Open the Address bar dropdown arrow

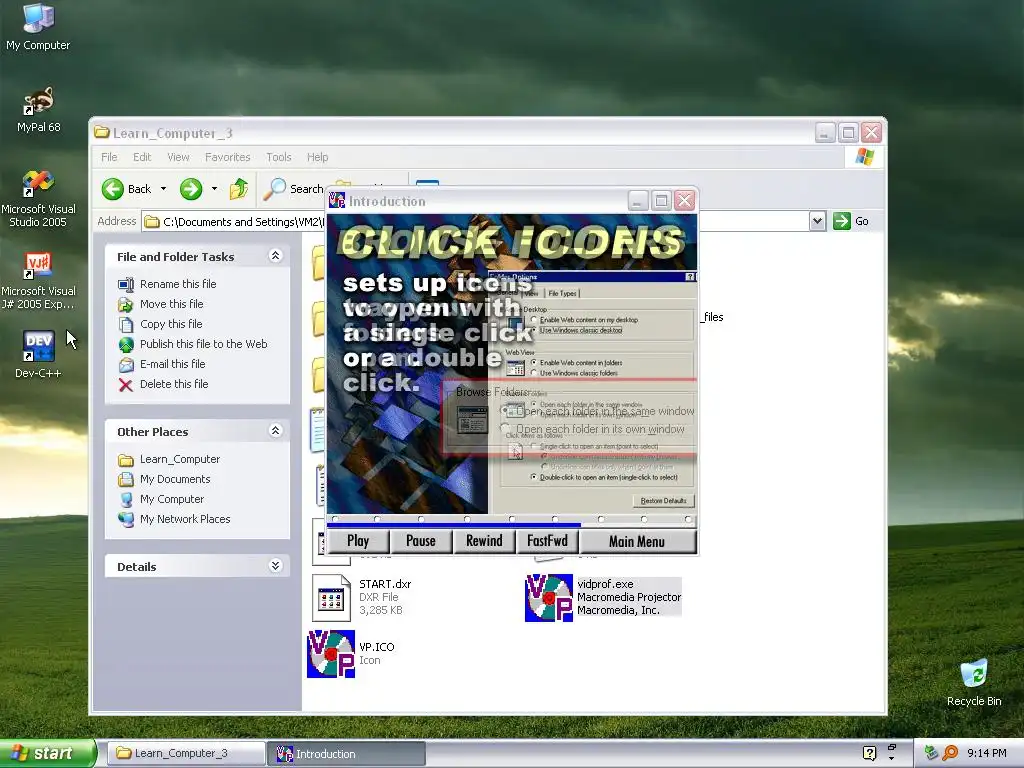pyautogui.click(x=817, y=221)
